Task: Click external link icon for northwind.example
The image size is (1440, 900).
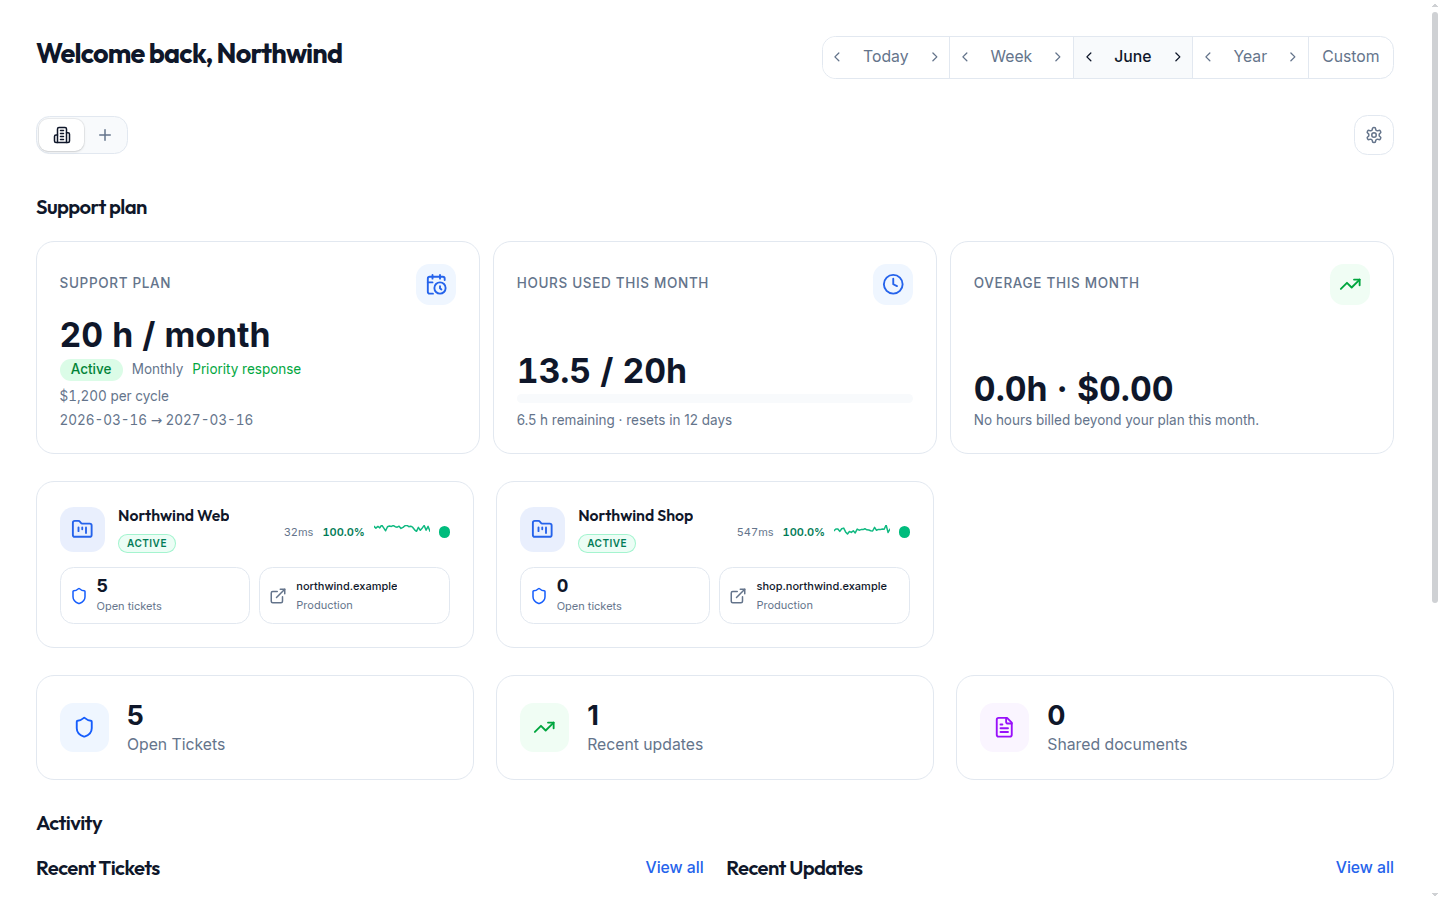Action: (278, 596)
